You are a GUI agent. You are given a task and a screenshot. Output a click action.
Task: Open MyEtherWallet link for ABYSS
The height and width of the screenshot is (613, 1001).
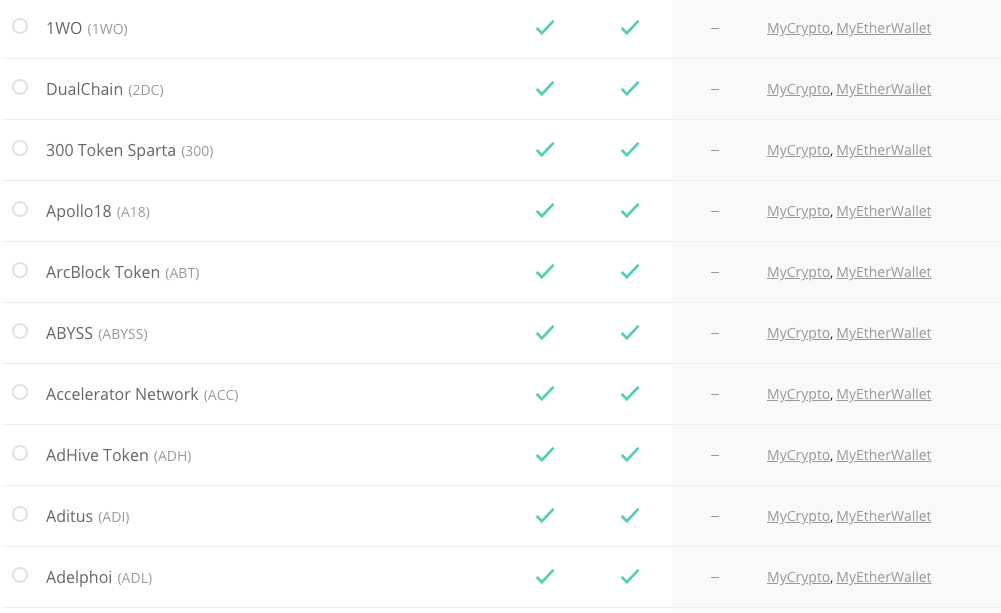pos(884,333)
